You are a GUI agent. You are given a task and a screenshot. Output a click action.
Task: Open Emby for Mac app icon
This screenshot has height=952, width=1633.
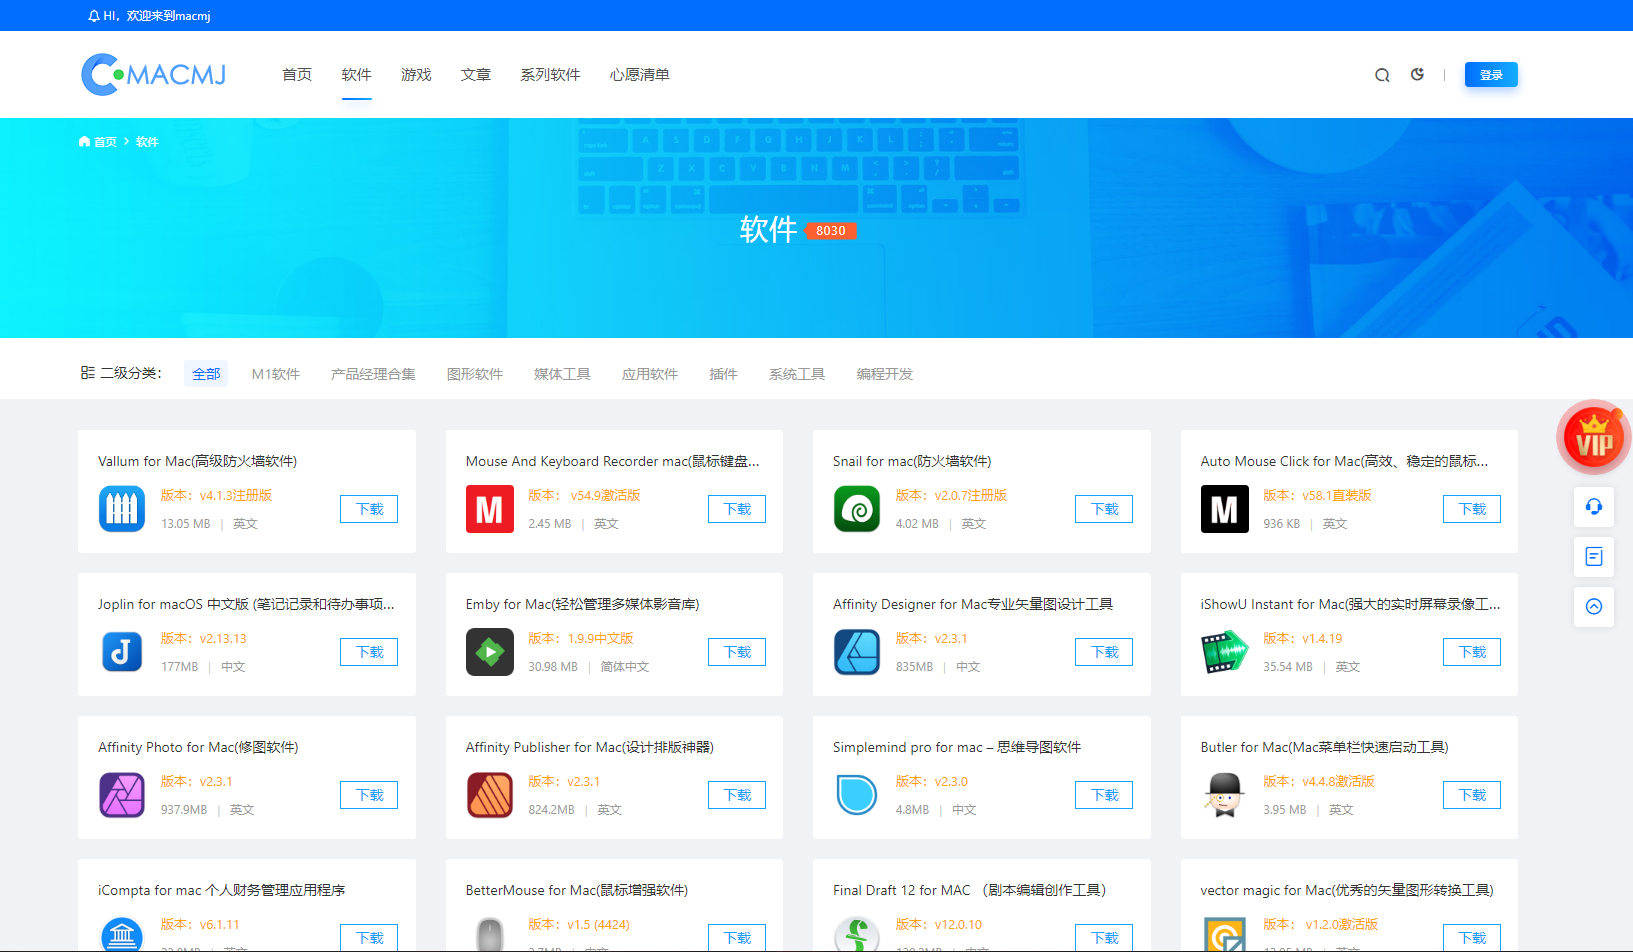(490, 652)
